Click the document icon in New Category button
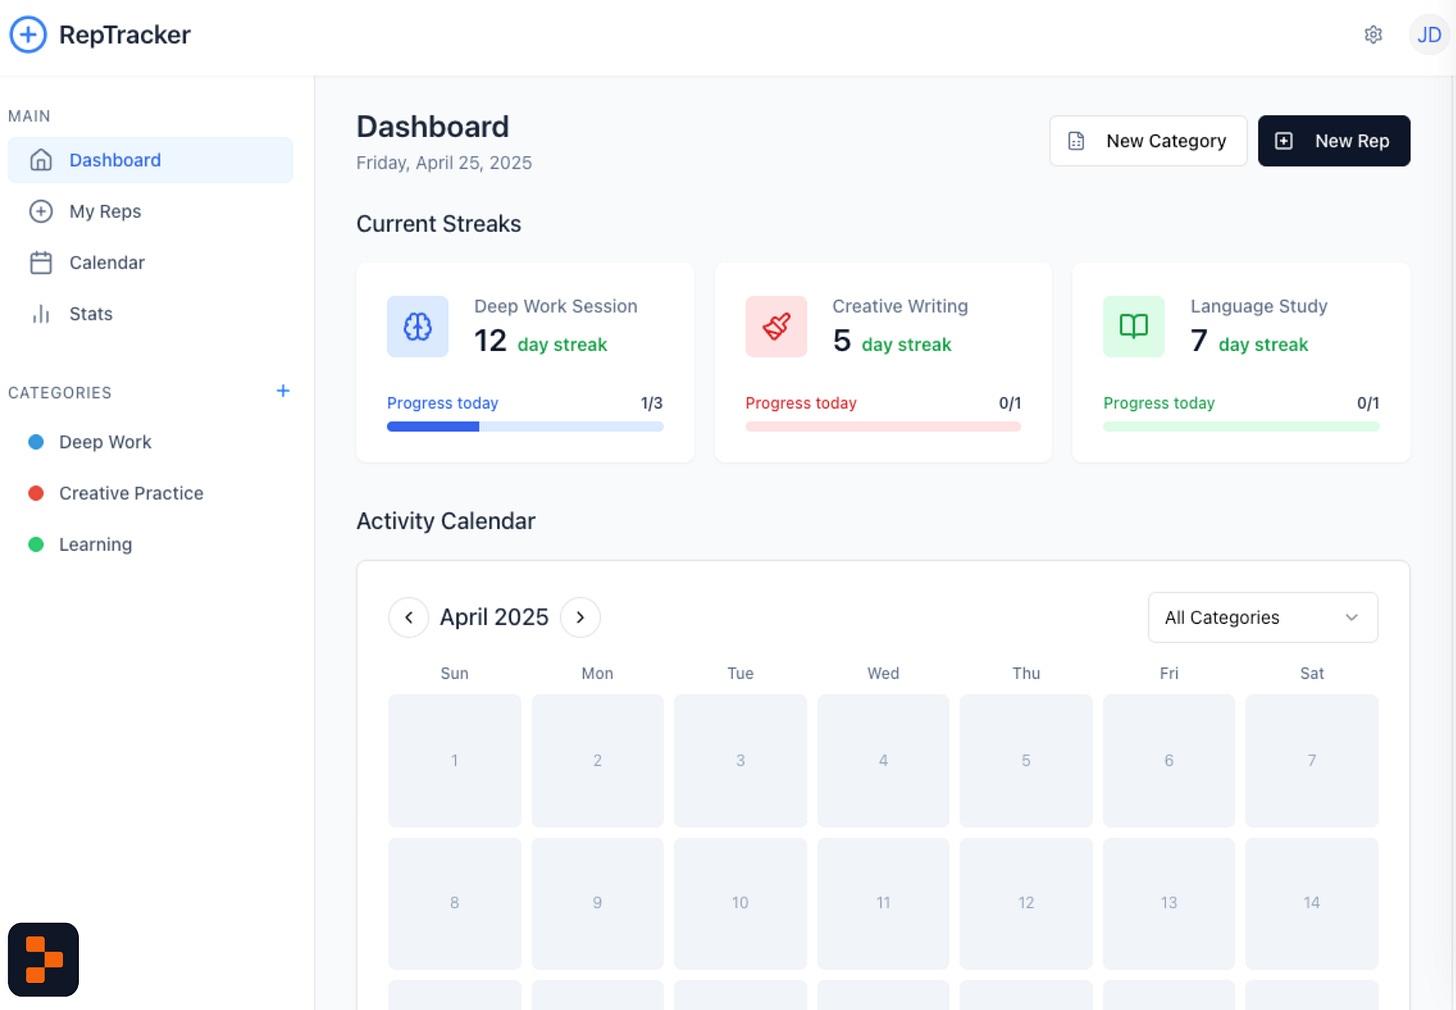Image resolution: width=1456 pixels, height=1010 pixels. pos(1076,141)
